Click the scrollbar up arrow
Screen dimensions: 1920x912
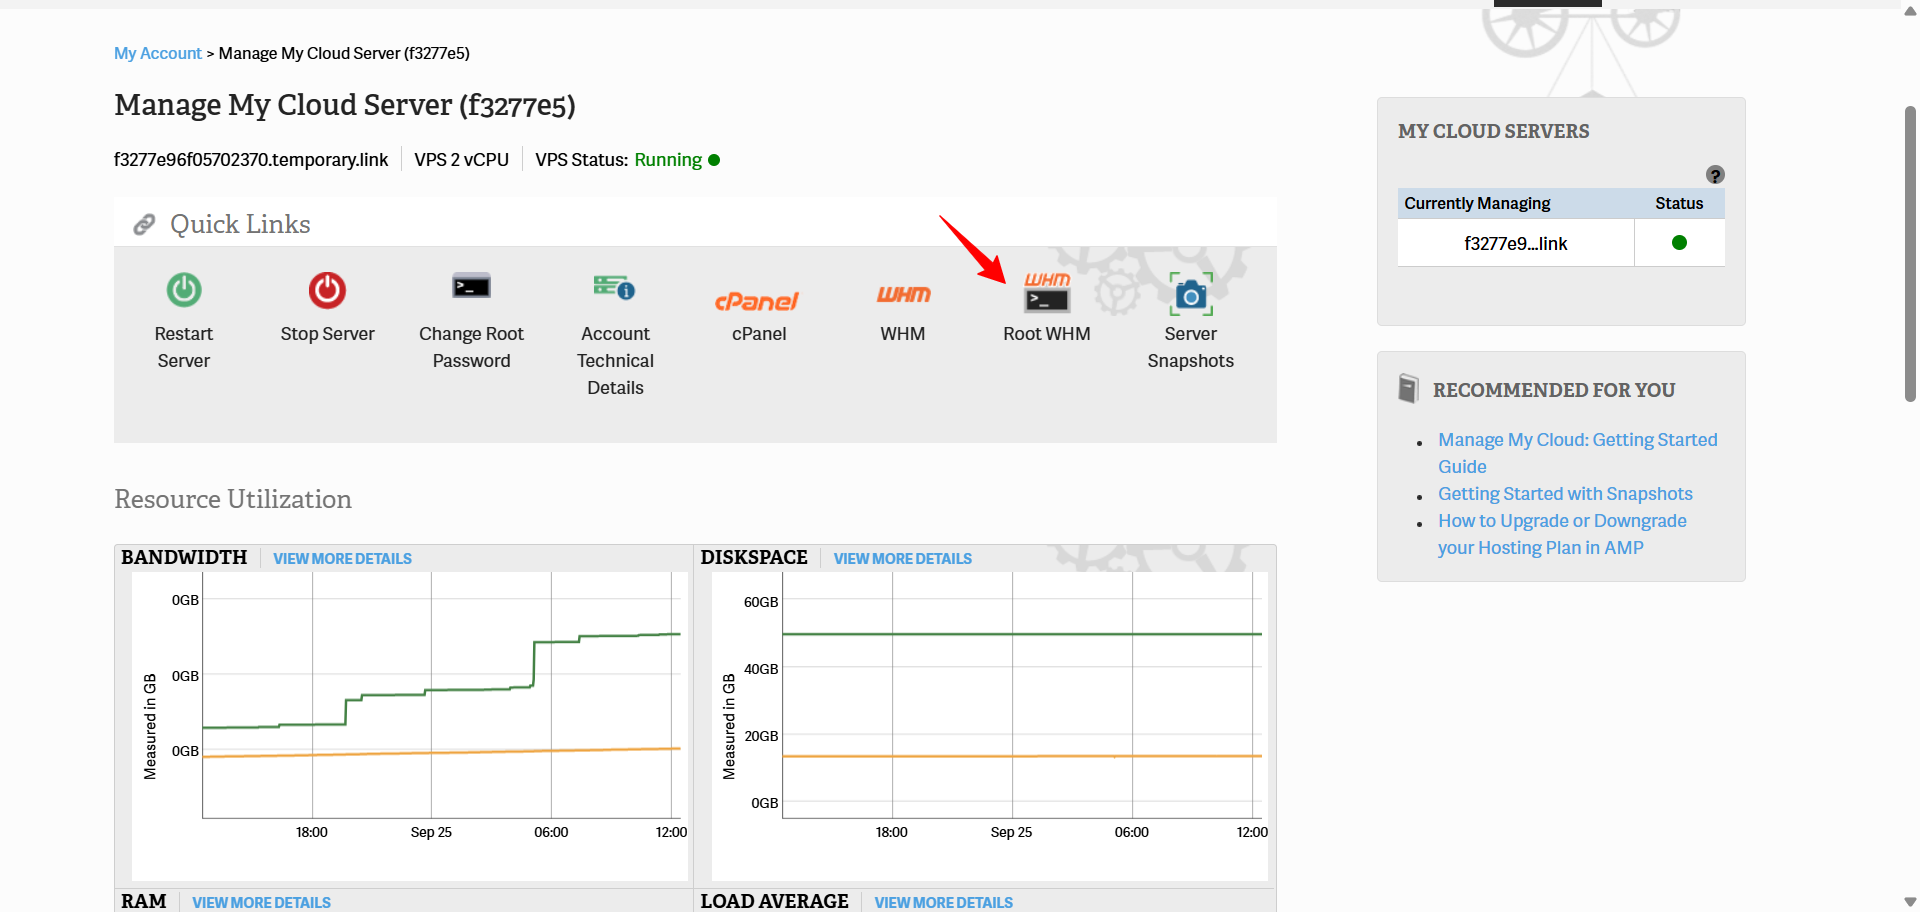click(x=1910, y=11)
